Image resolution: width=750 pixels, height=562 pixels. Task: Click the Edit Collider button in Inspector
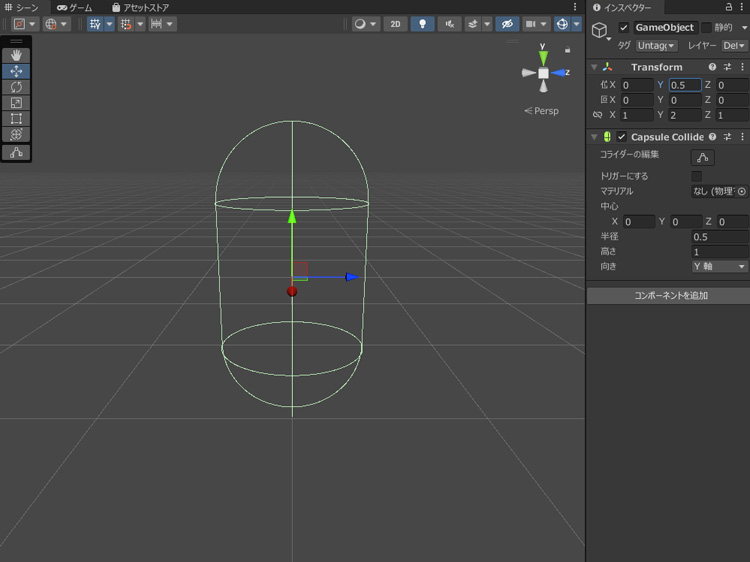702,157
